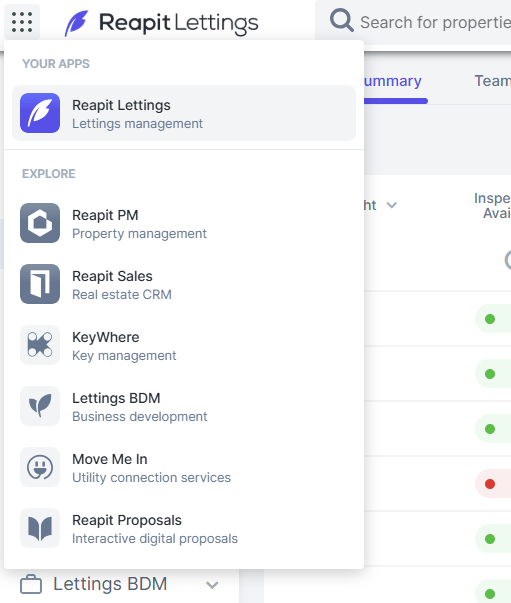The width and height of the screenshot is (511, 603).
Task: Click the Lettings BDM leaf icon
Action: [40, 406]
